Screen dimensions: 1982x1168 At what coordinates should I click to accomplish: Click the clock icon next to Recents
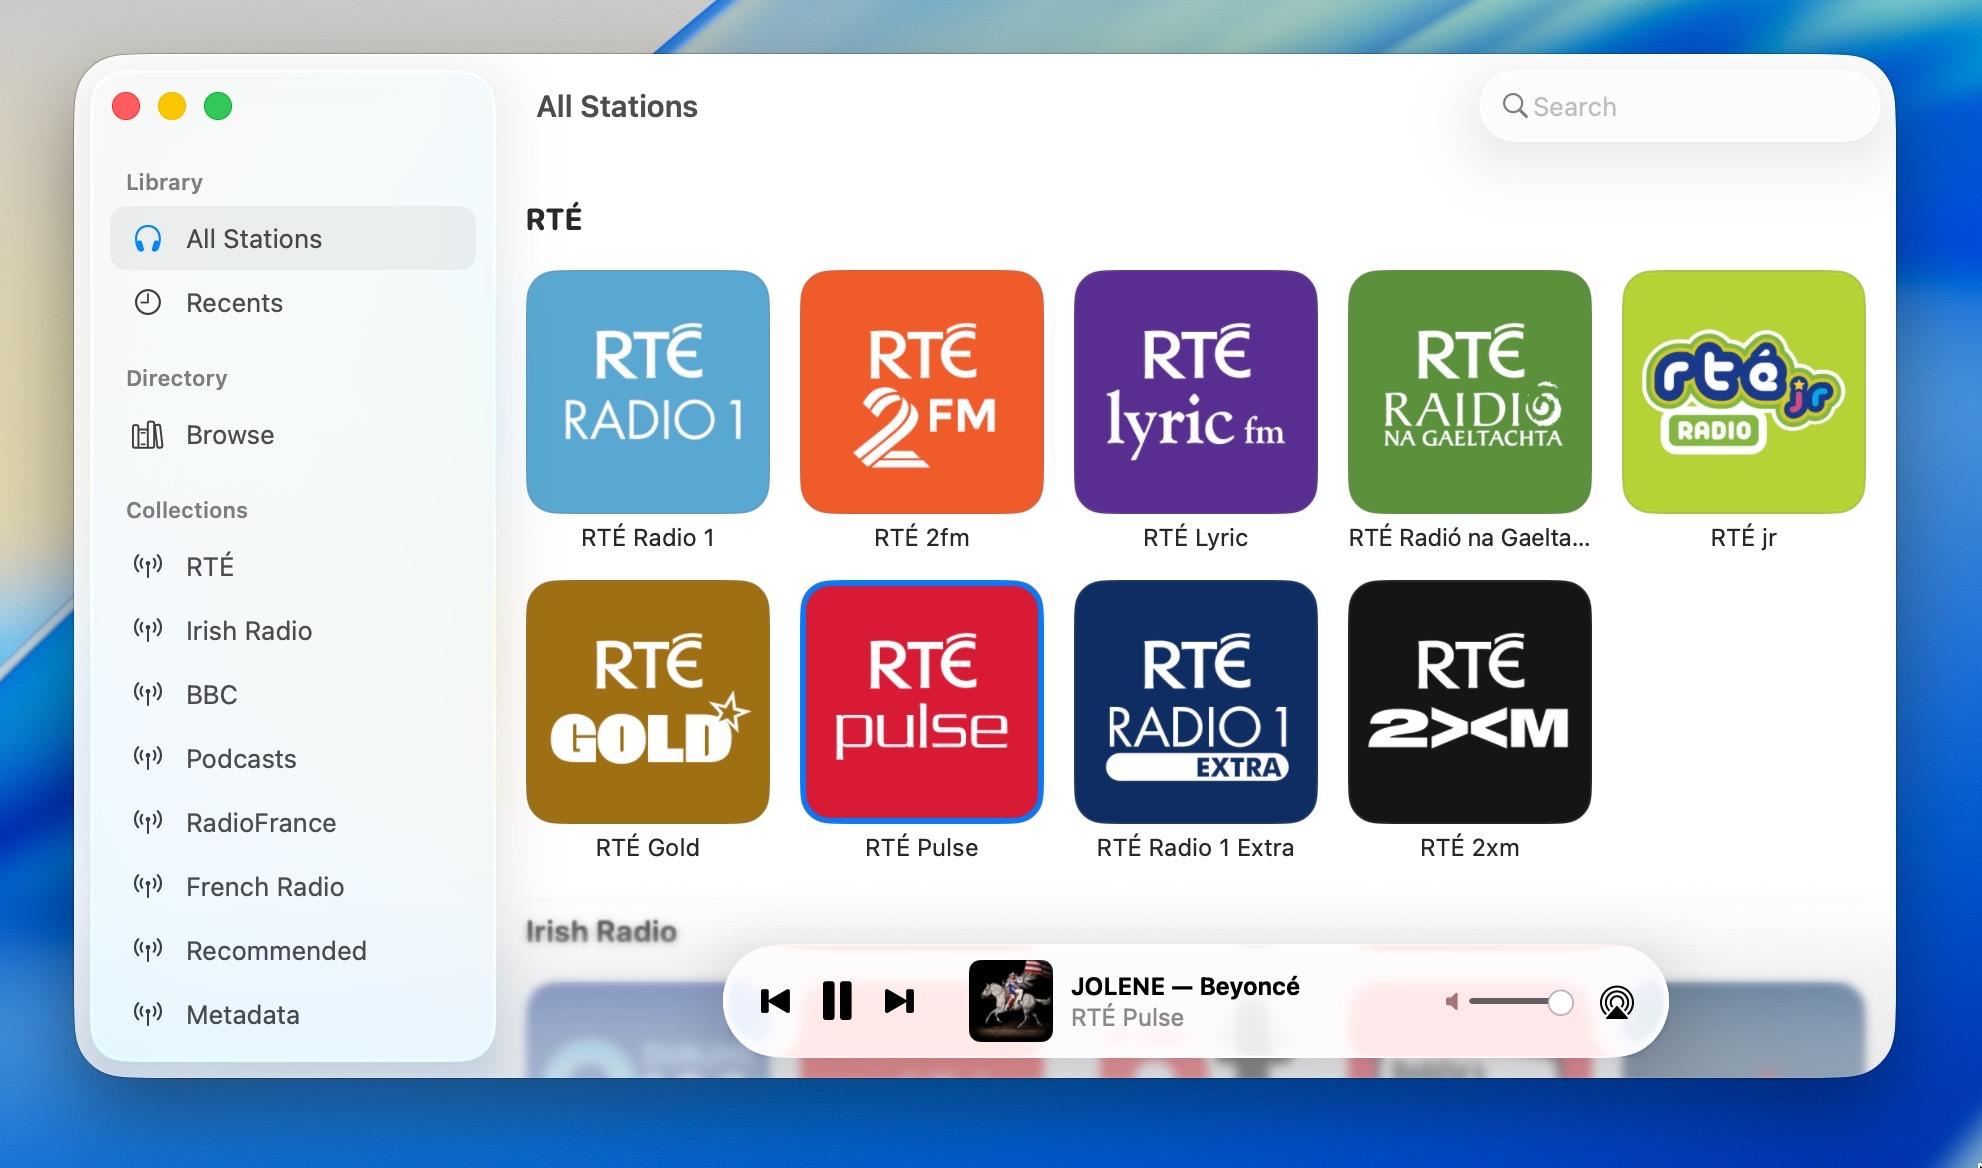(148, 303)
